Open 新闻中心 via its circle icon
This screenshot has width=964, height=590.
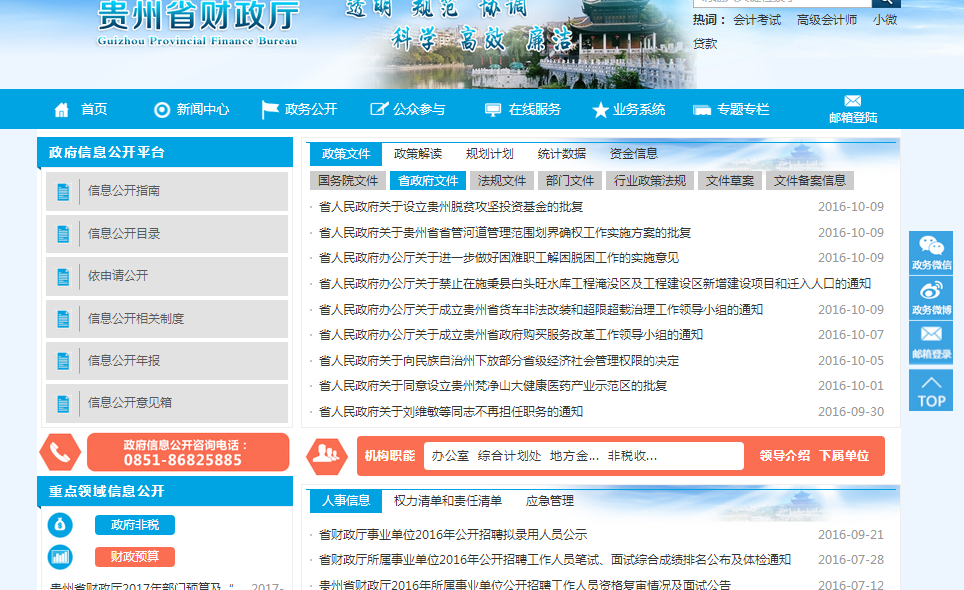(162, 110)
